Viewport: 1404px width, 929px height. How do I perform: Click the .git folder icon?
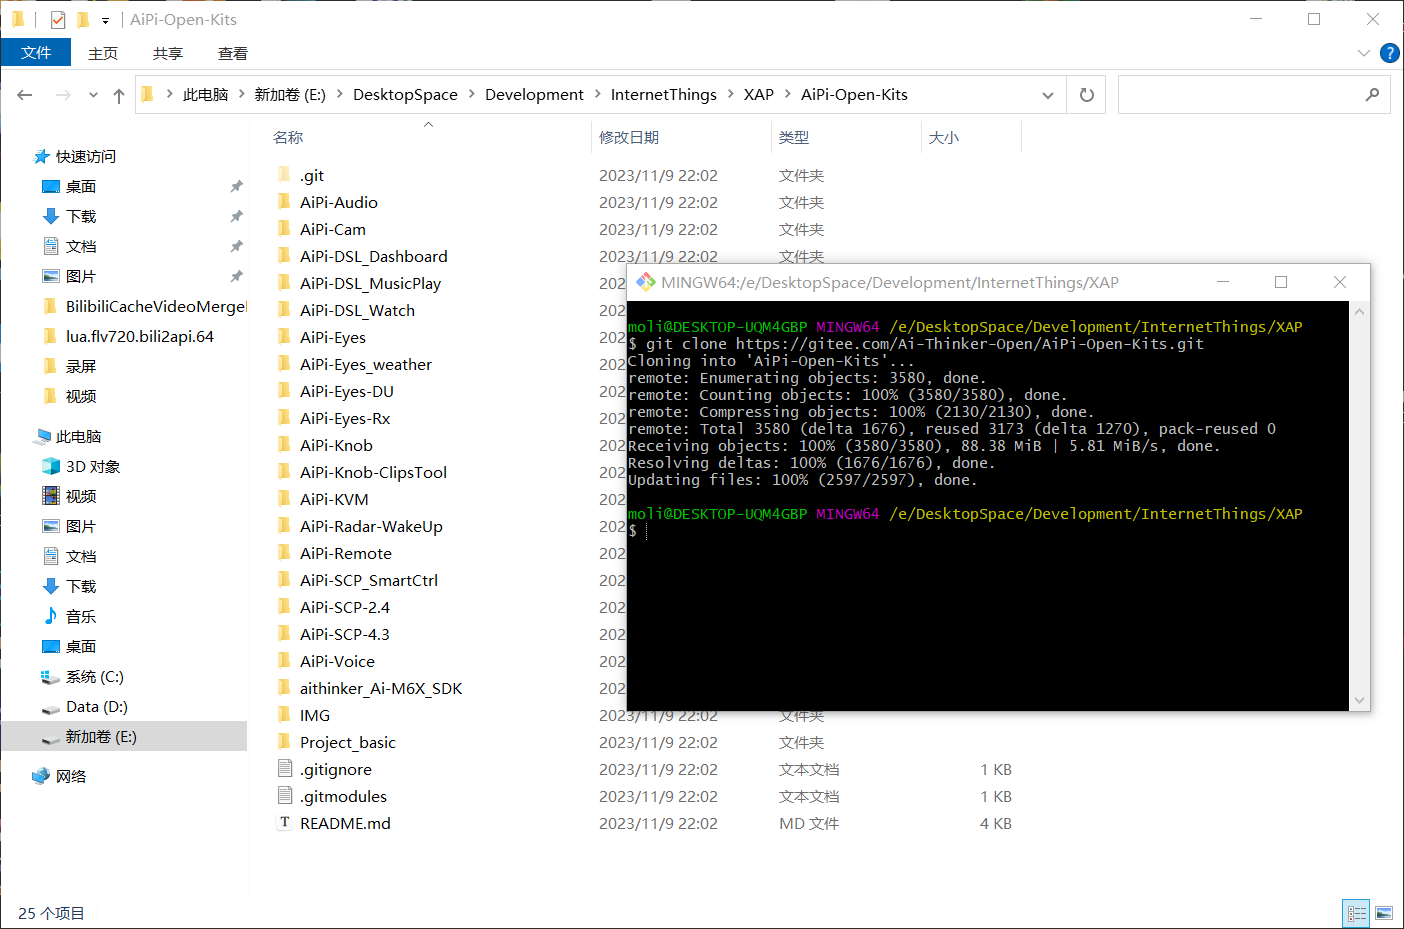(x=284, y=175)
